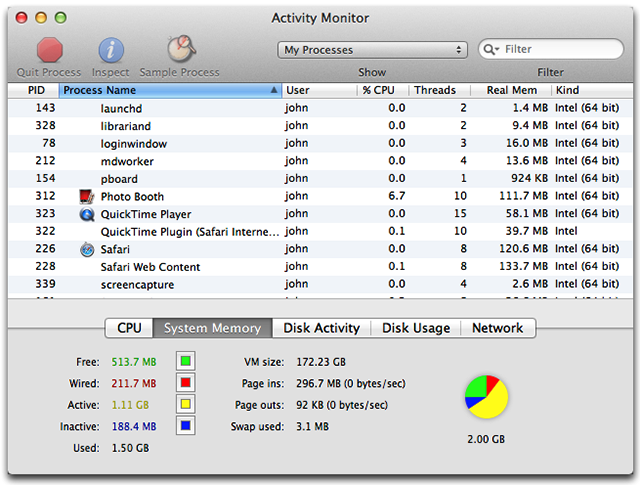Image resolution: width=640 pixels, height=485 pixels.
Task: Open the blue Inspect info icon
Action: click(x=111, y=50)
